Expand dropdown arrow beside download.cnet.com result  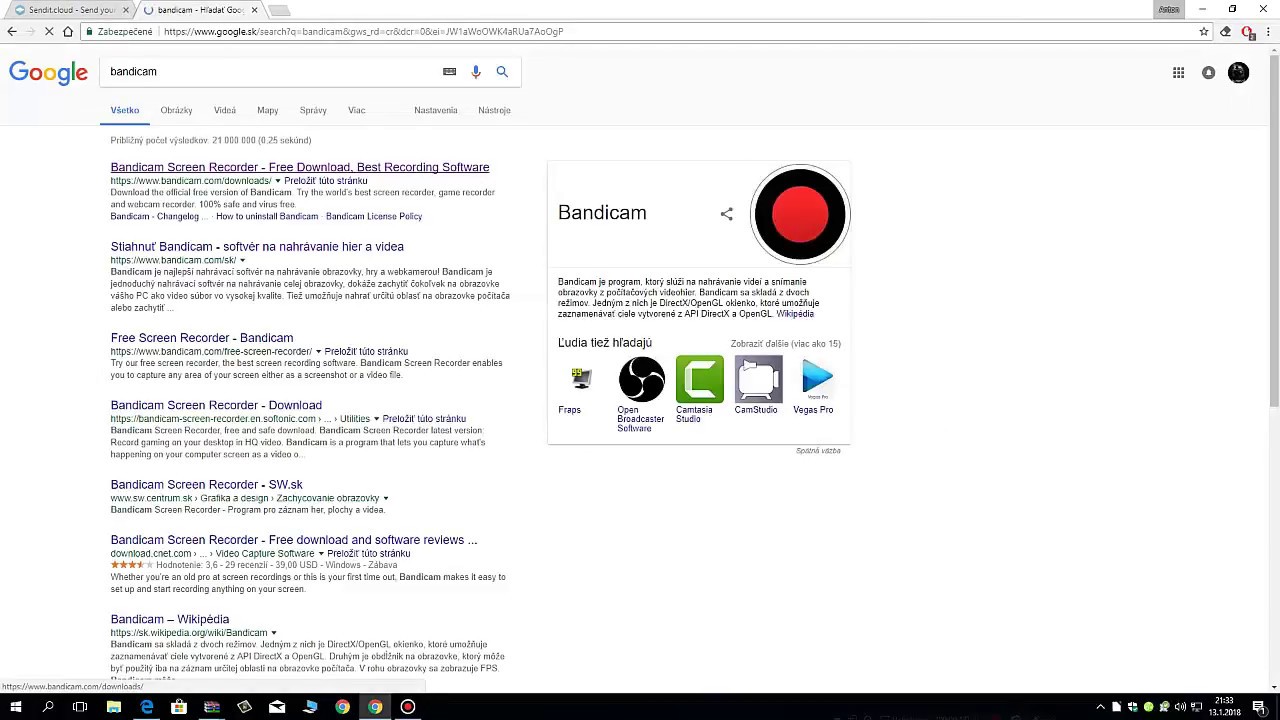click(321, 554)
